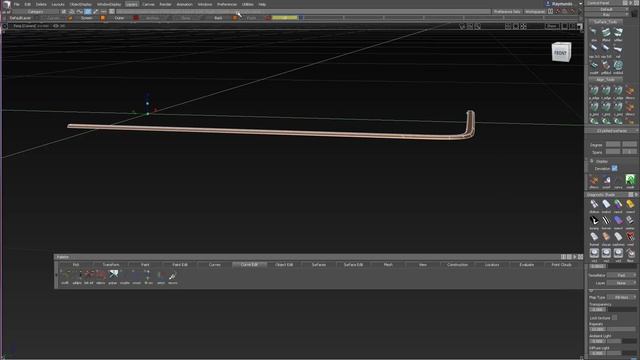Switch to the Evaluate palette tab
Screen dimensions: 640x360
[527, 264]
